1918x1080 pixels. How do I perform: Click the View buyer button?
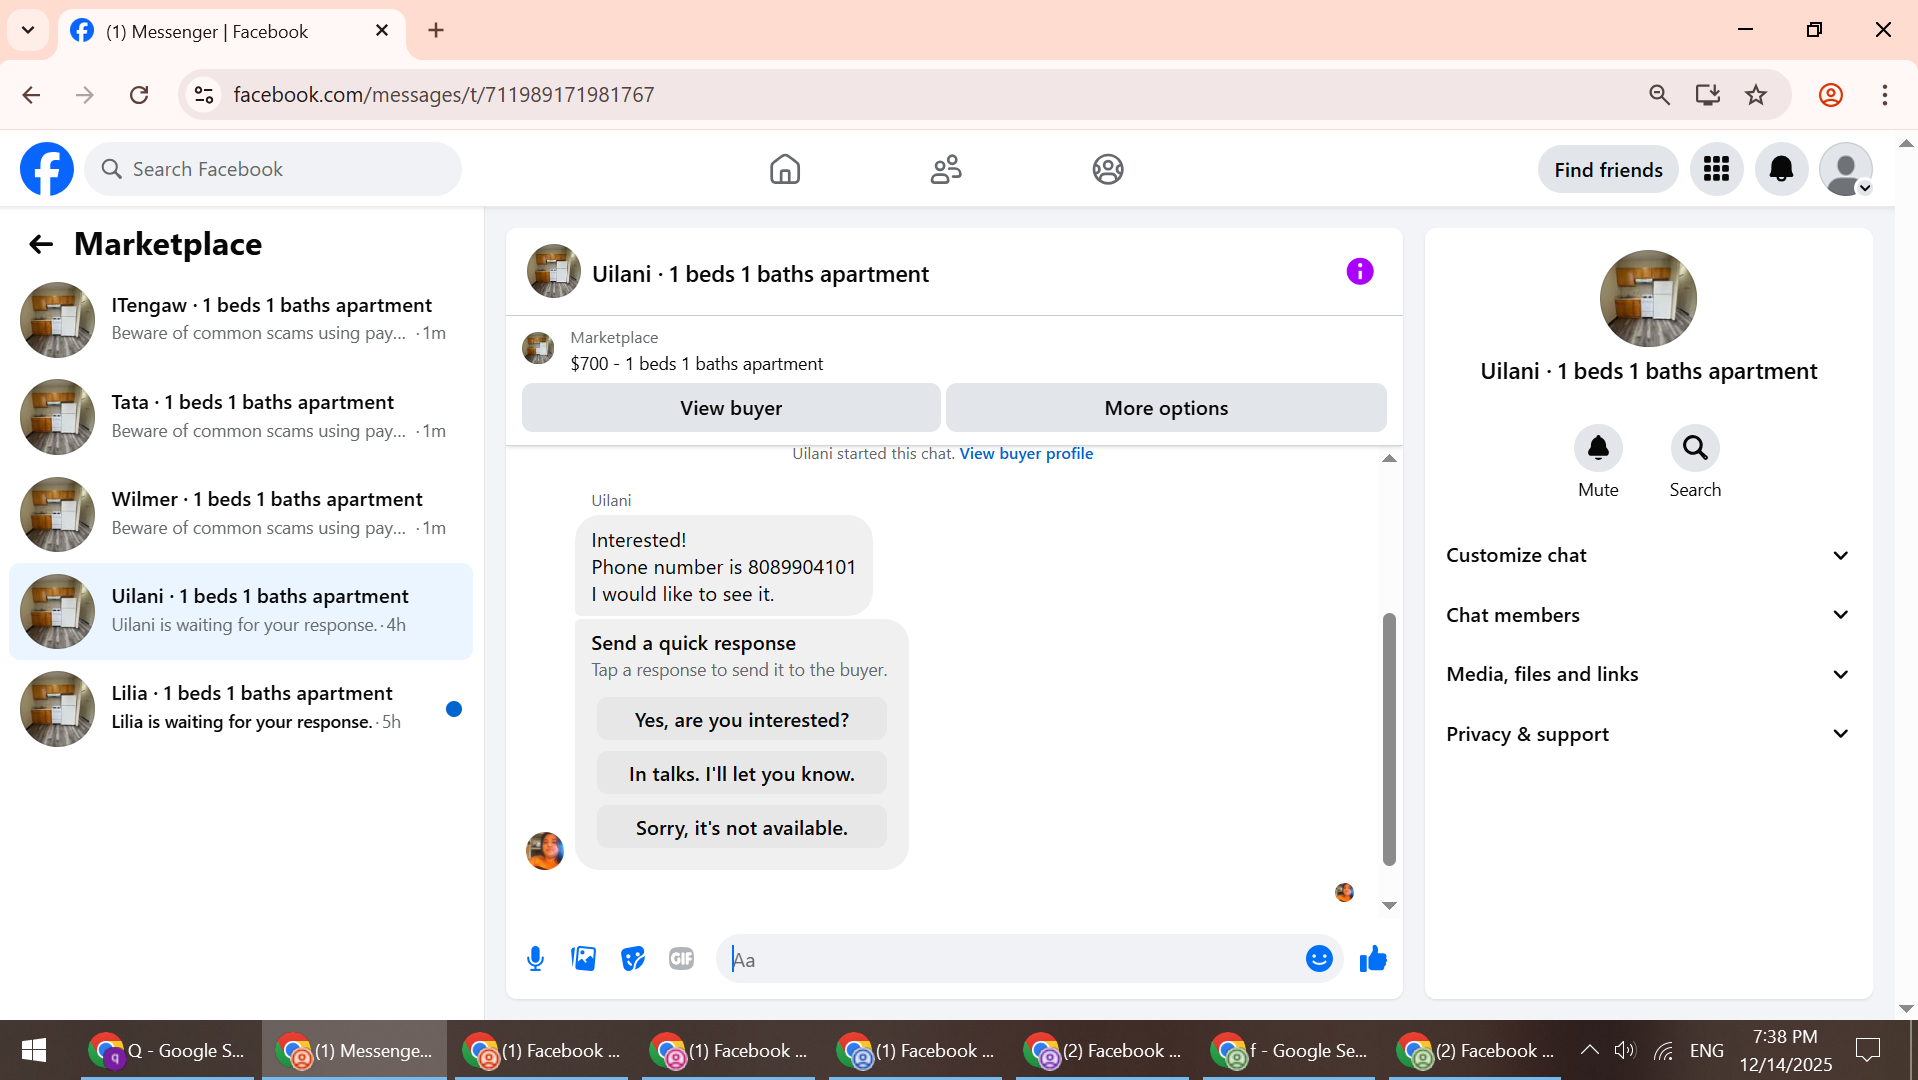[x=731, y=408]
